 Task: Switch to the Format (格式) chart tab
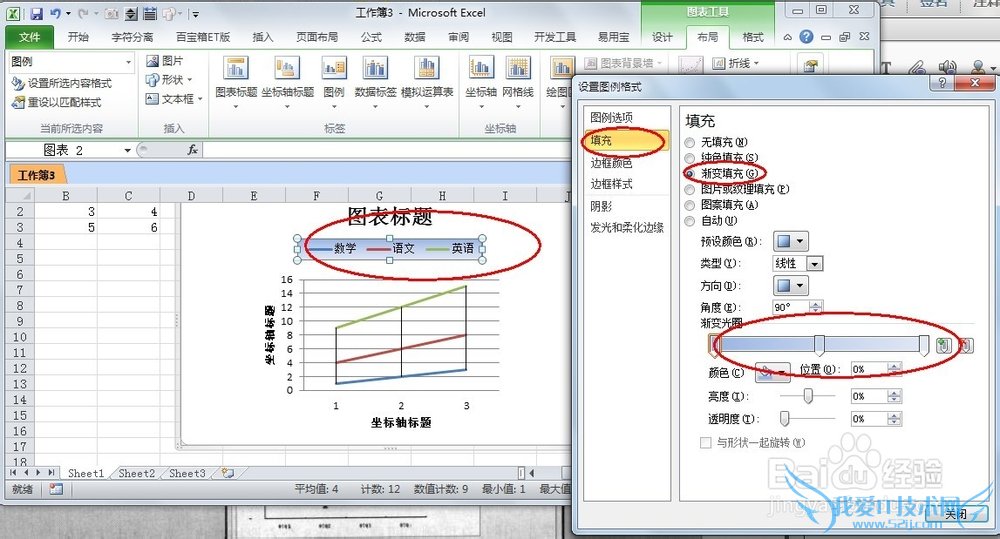753,37
